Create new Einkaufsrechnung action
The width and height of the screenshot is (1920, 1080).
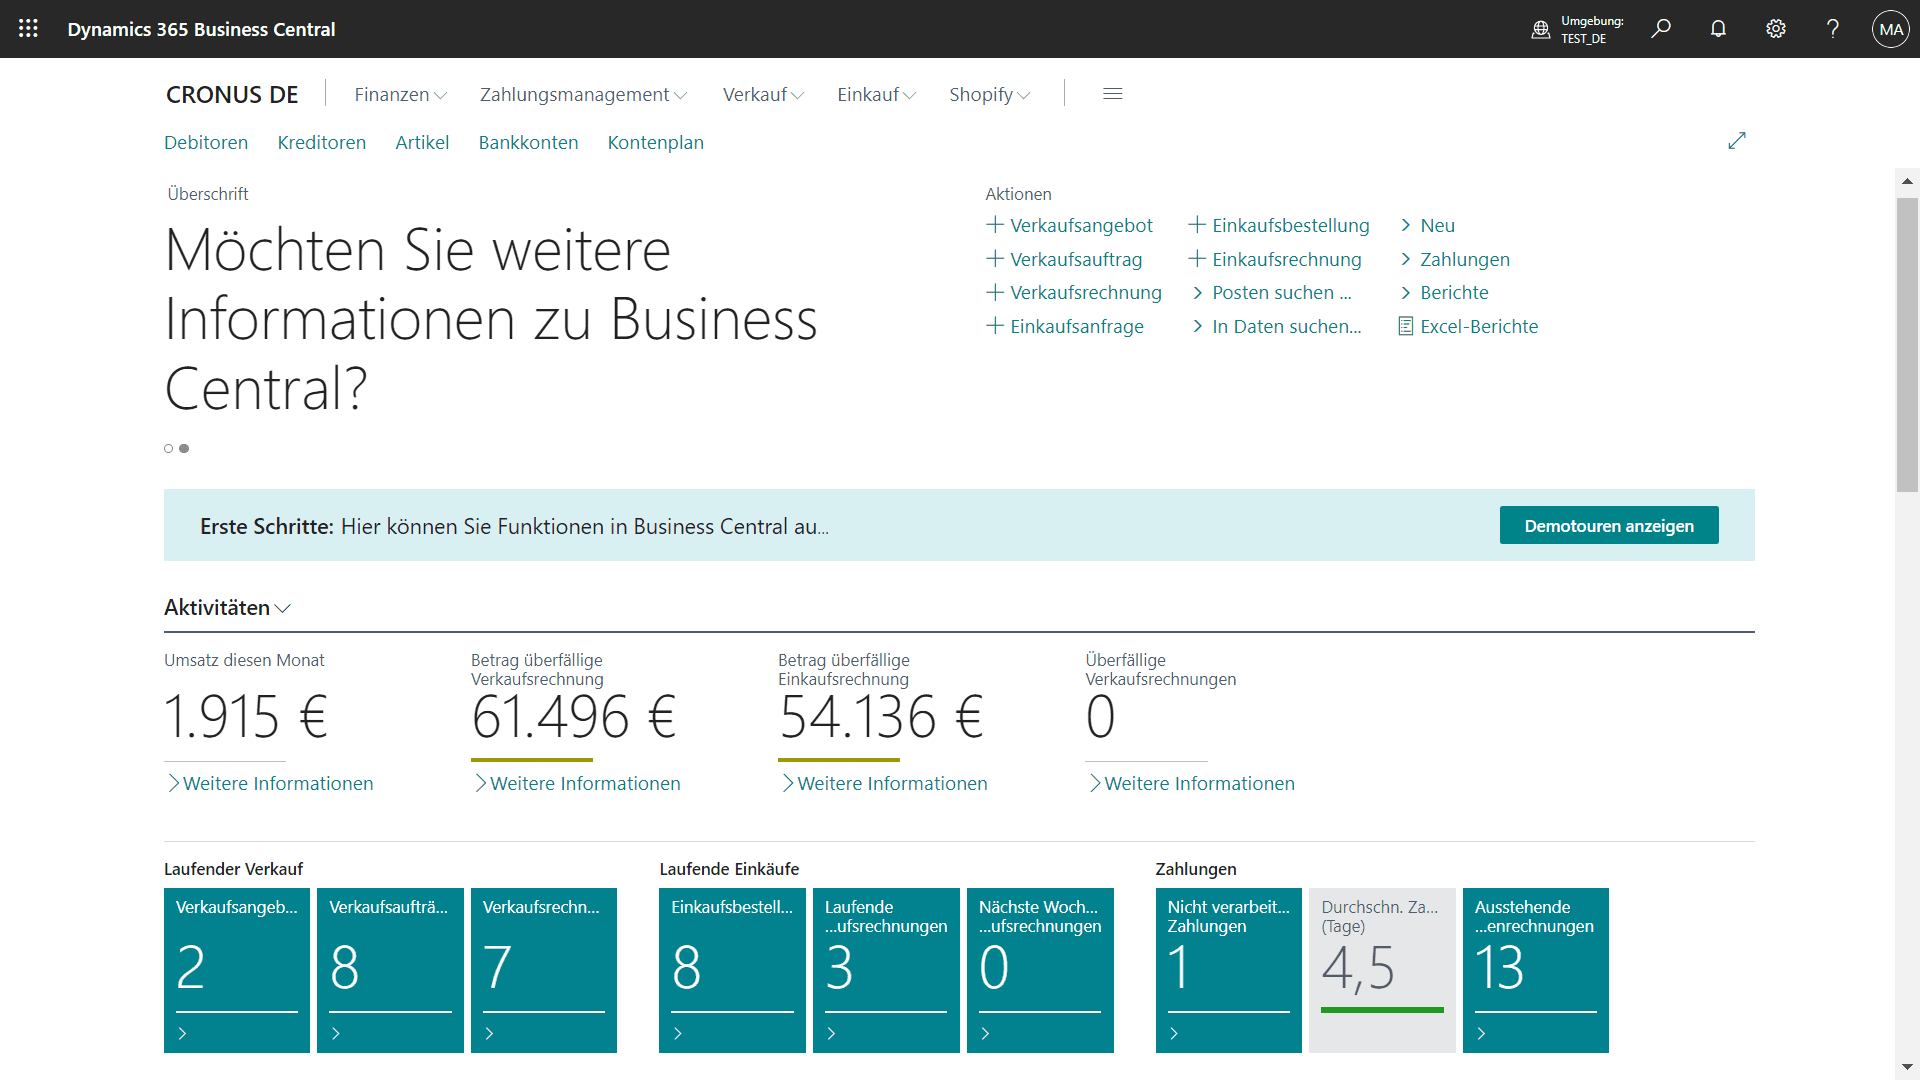point(1275,259)
